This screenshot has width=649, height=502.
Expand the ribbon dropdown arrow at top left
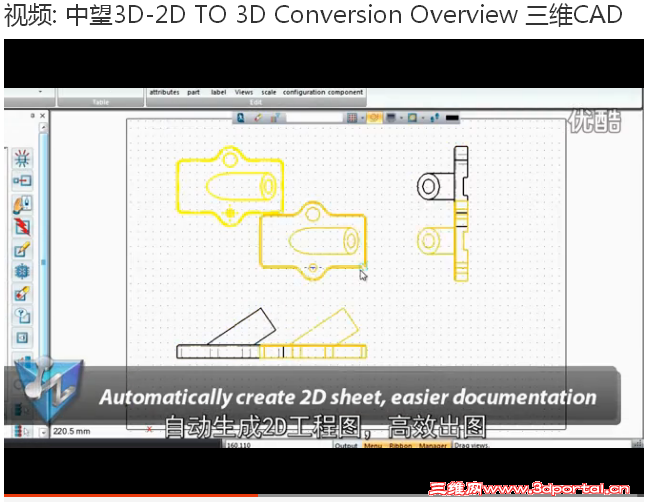click(x=40, y=91)
